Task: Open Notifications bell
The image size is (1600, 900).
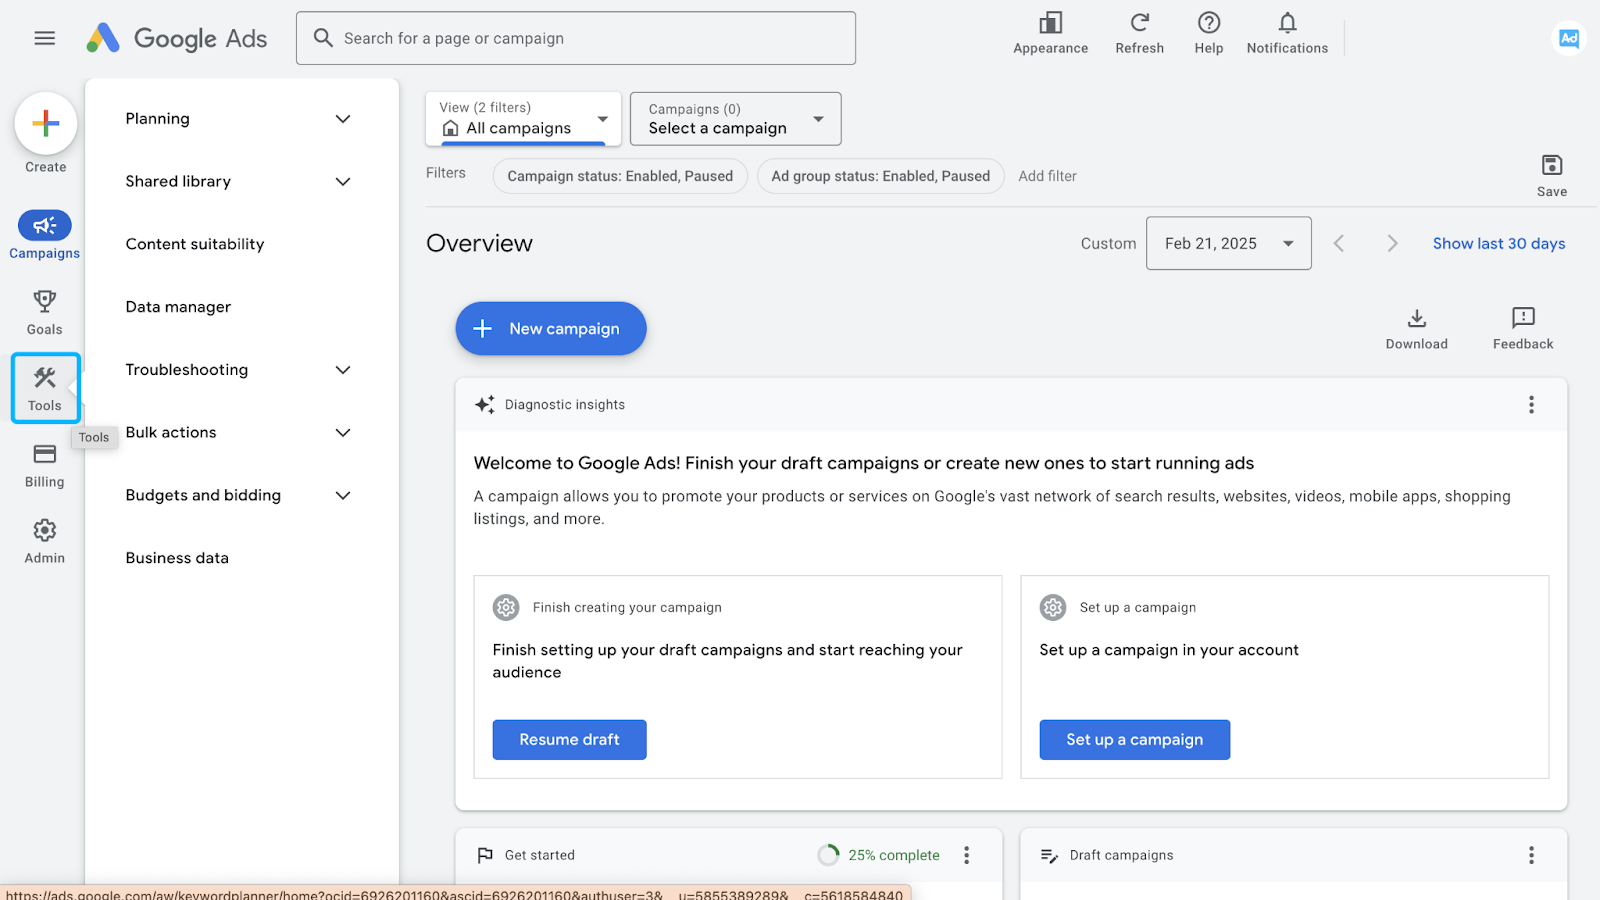Action: 1287,33
